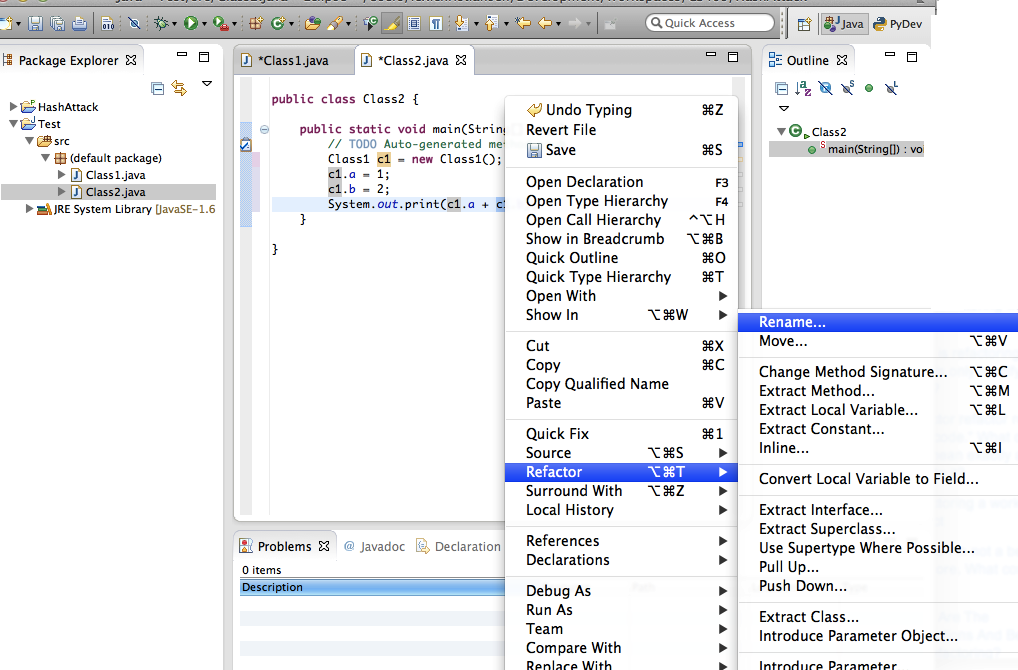Toggle Hide Local Types in Outline
Viewport: 1018px width, 670px height.
[x=891, y=88]
